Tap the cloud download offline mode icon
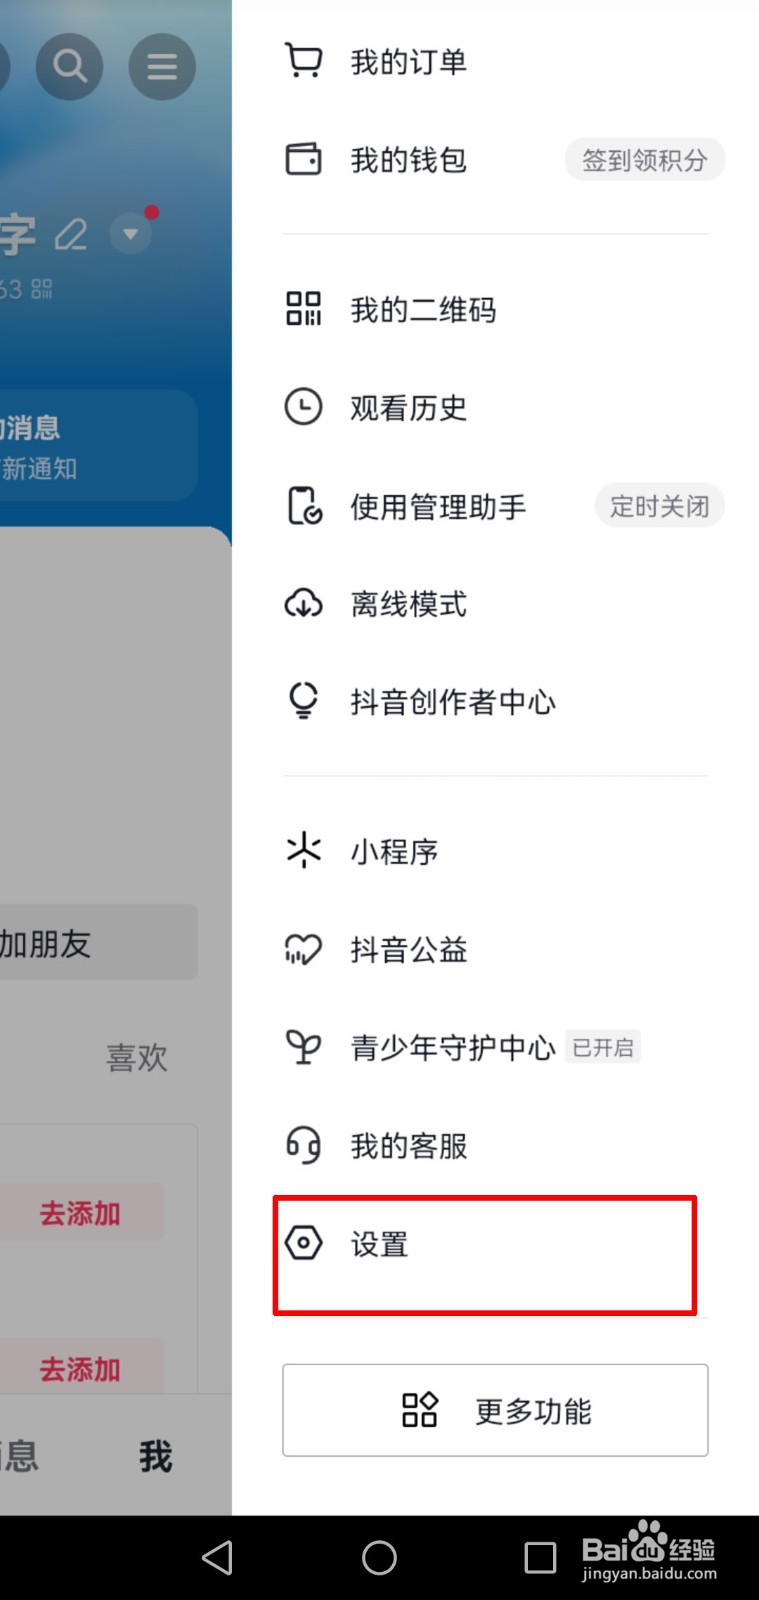 [303, 603]
